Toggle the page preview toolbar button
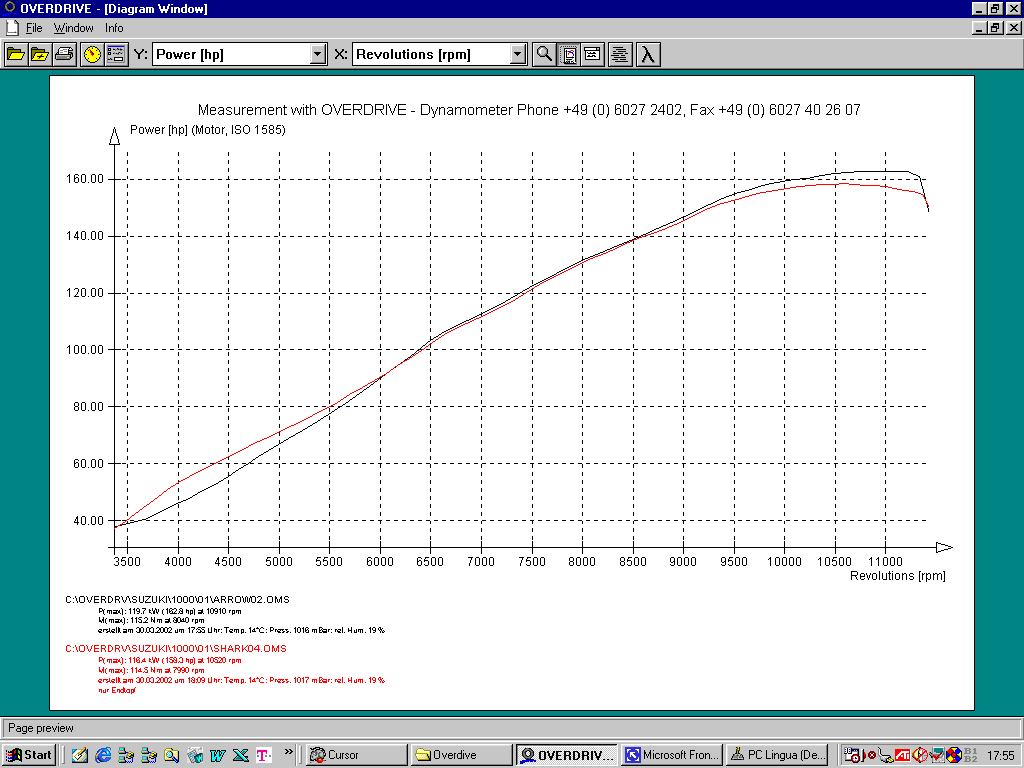The width and height of the screenshot is (1024, 768). pos(569,54)
